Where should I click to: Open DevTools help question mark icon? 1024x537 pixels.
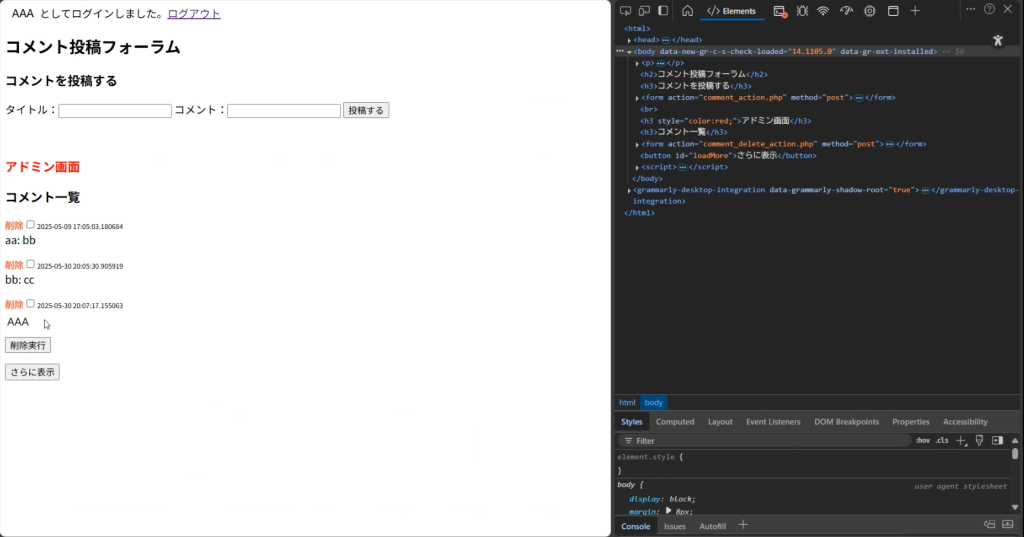989,9
